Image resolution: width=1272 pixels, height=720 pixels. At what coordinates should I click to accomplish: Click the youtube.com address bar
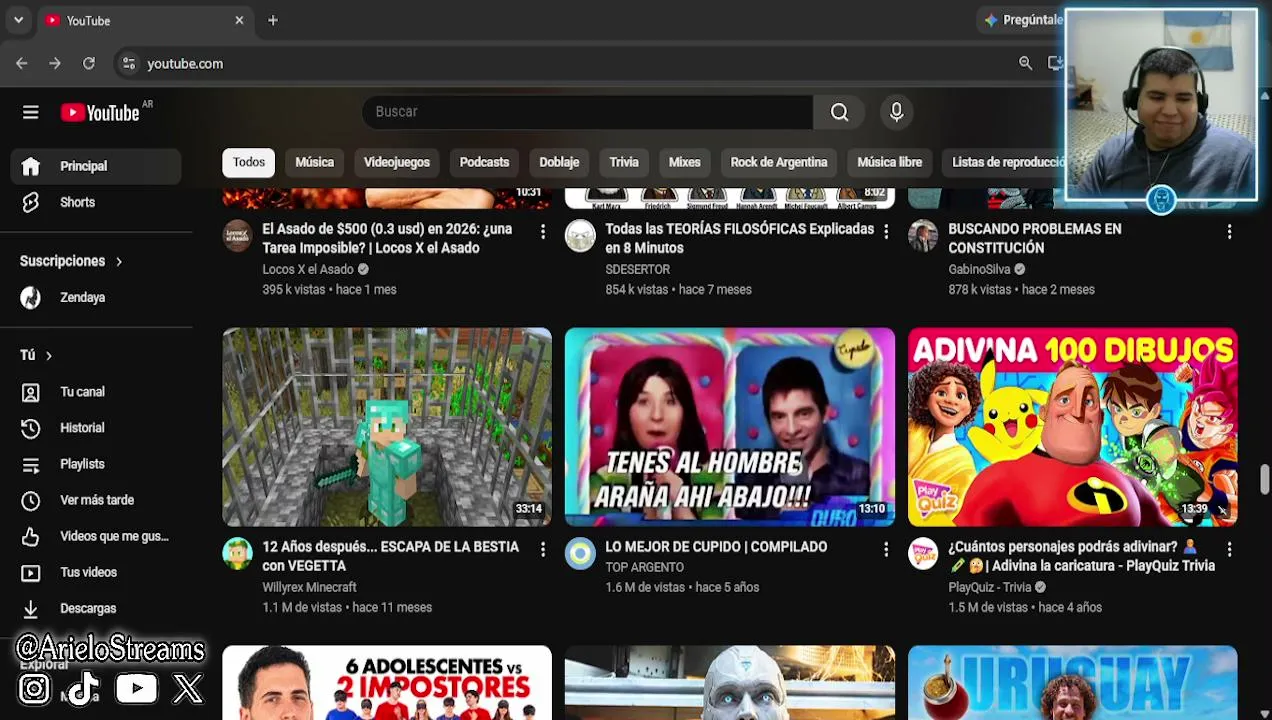pos(560,63)
